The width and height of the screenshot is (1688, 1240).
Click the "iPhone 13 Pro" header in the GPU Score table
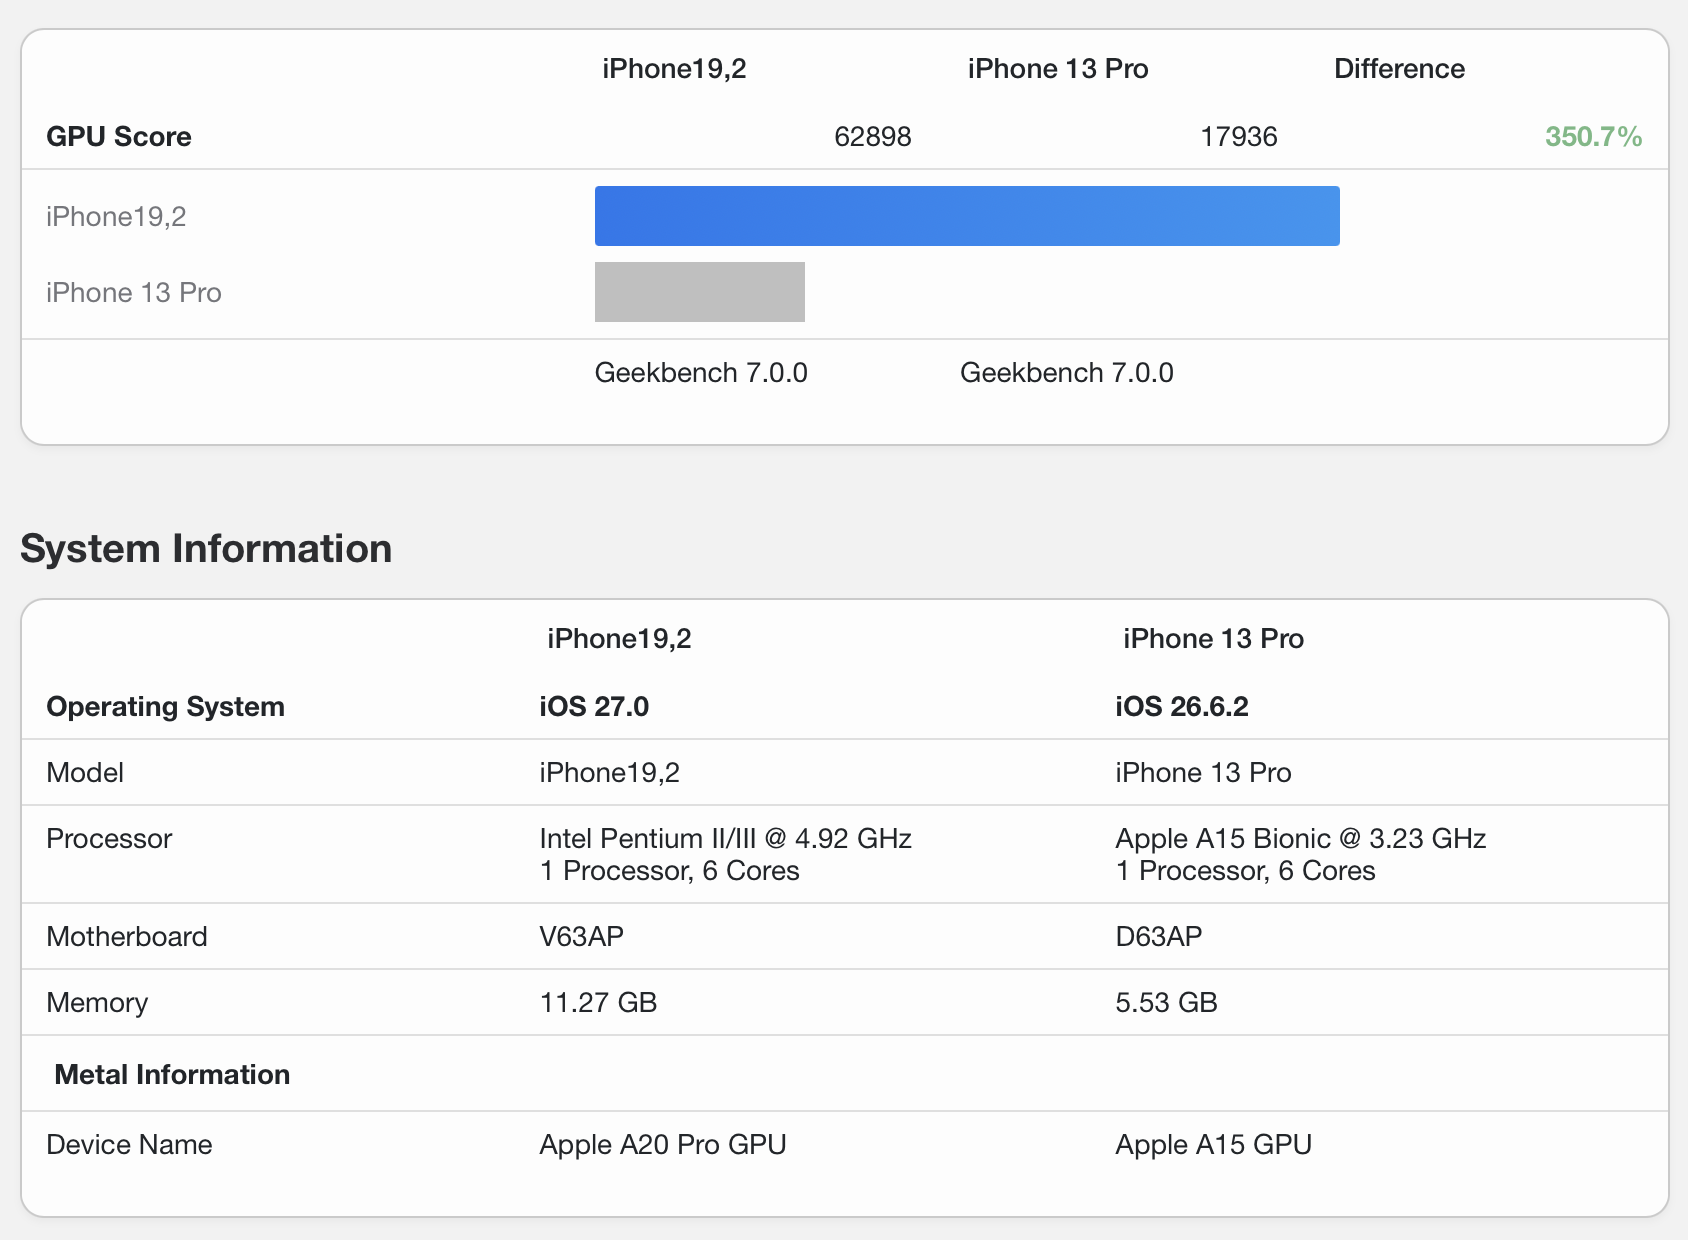point(1058,68)
